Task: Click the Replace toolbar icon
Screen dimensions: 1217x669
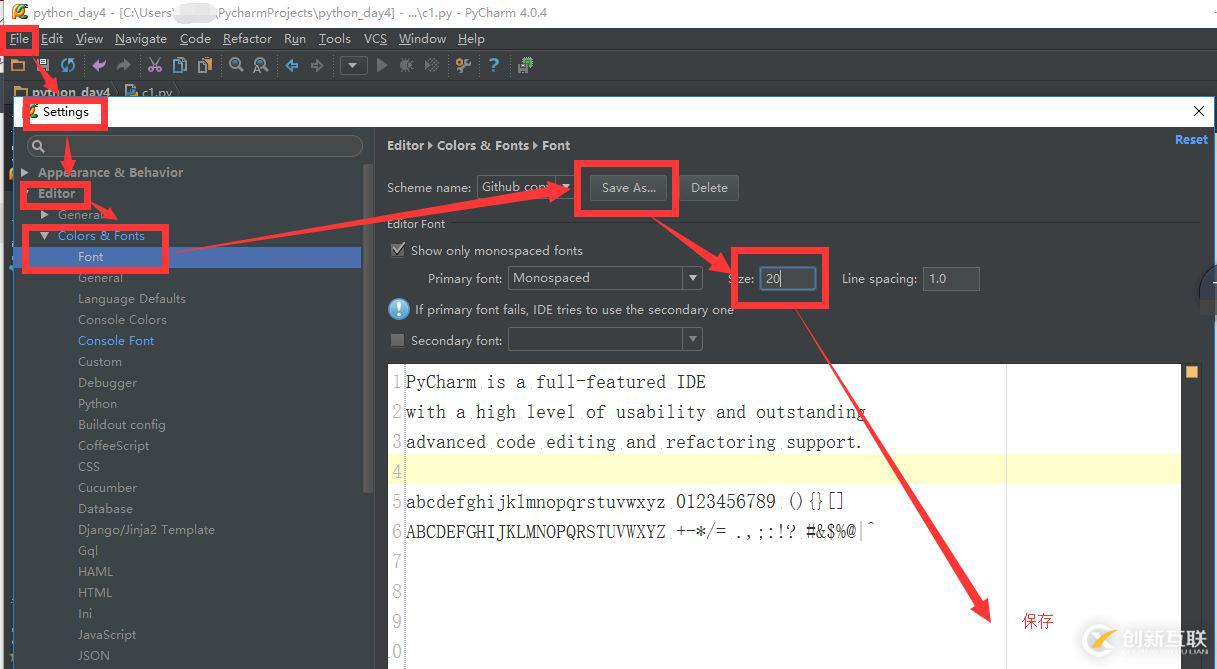Action: [261, 65]
